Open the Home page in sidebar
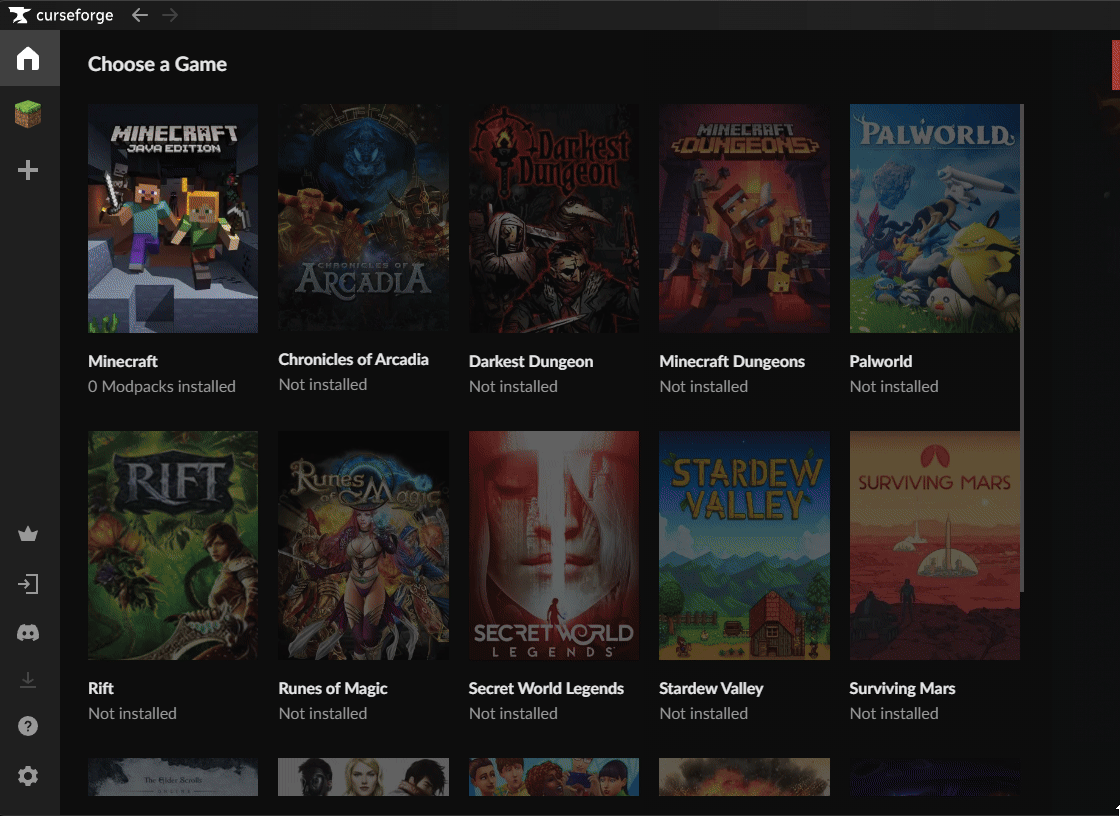1120x816 pixels. [28, 59]
